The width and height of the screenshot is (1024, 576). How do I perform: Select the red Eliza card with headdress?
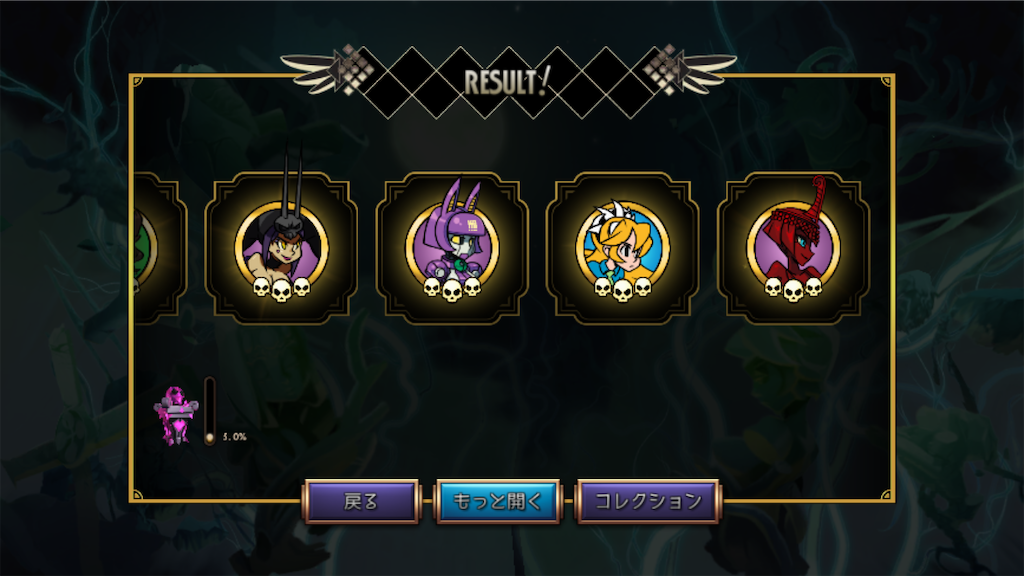pyautogui.click(x=793, y=248)
